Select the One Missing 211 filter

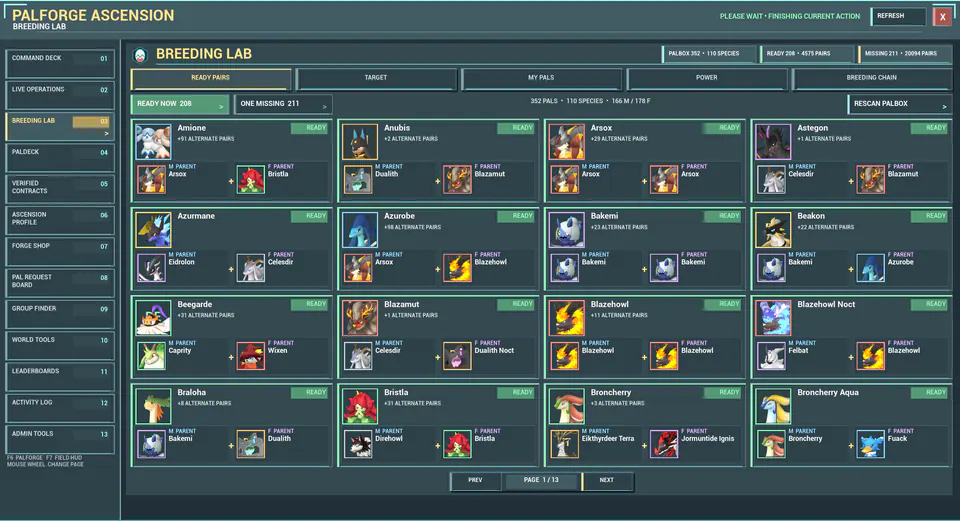tap(283, 104)
